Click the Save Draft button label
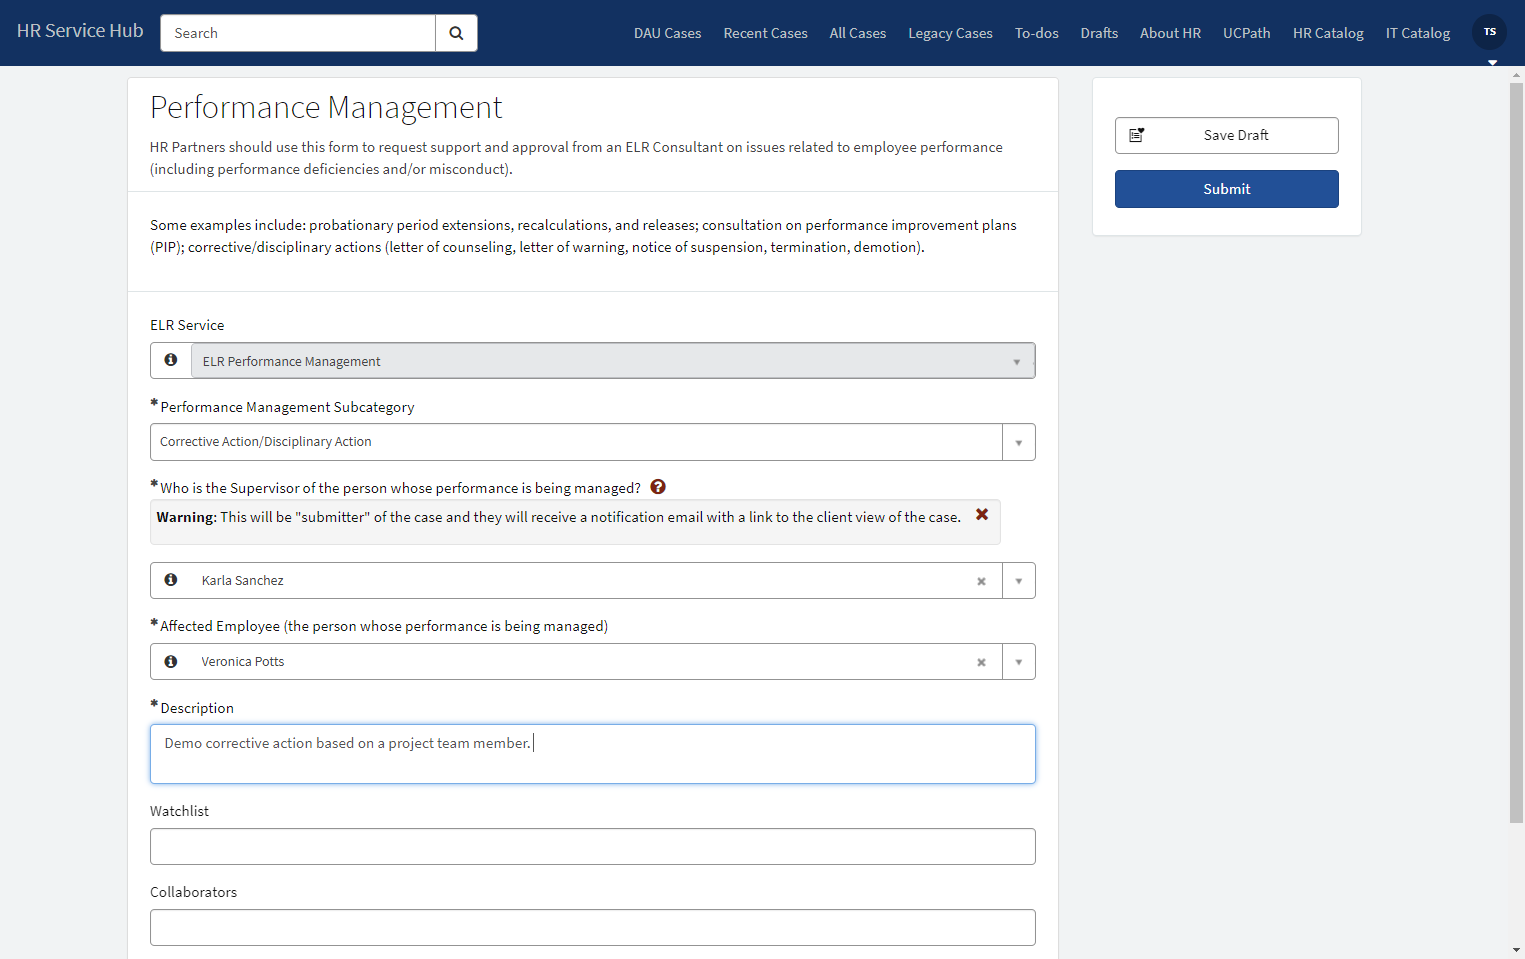This screenshot has height=959, width=1525. [x=1236, y=135]
